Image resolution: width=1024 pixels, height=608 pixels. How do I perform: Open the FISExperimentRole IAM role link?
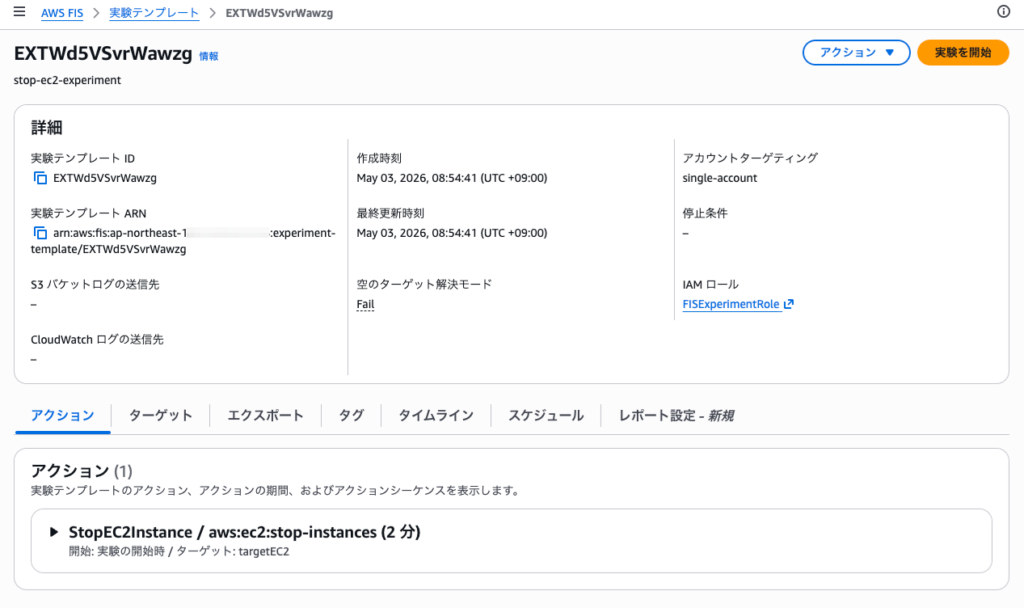731,304
